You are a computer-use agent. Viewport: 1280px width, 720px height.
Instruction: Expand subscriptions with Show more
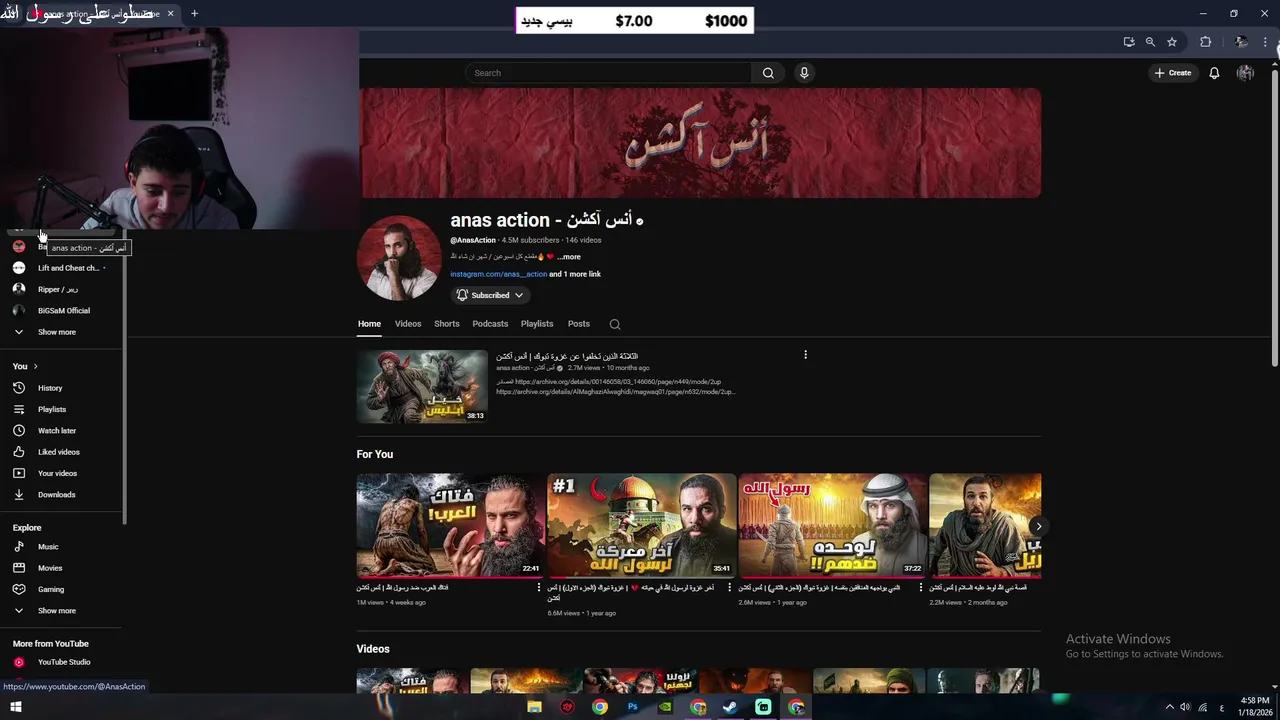(57, 332)
